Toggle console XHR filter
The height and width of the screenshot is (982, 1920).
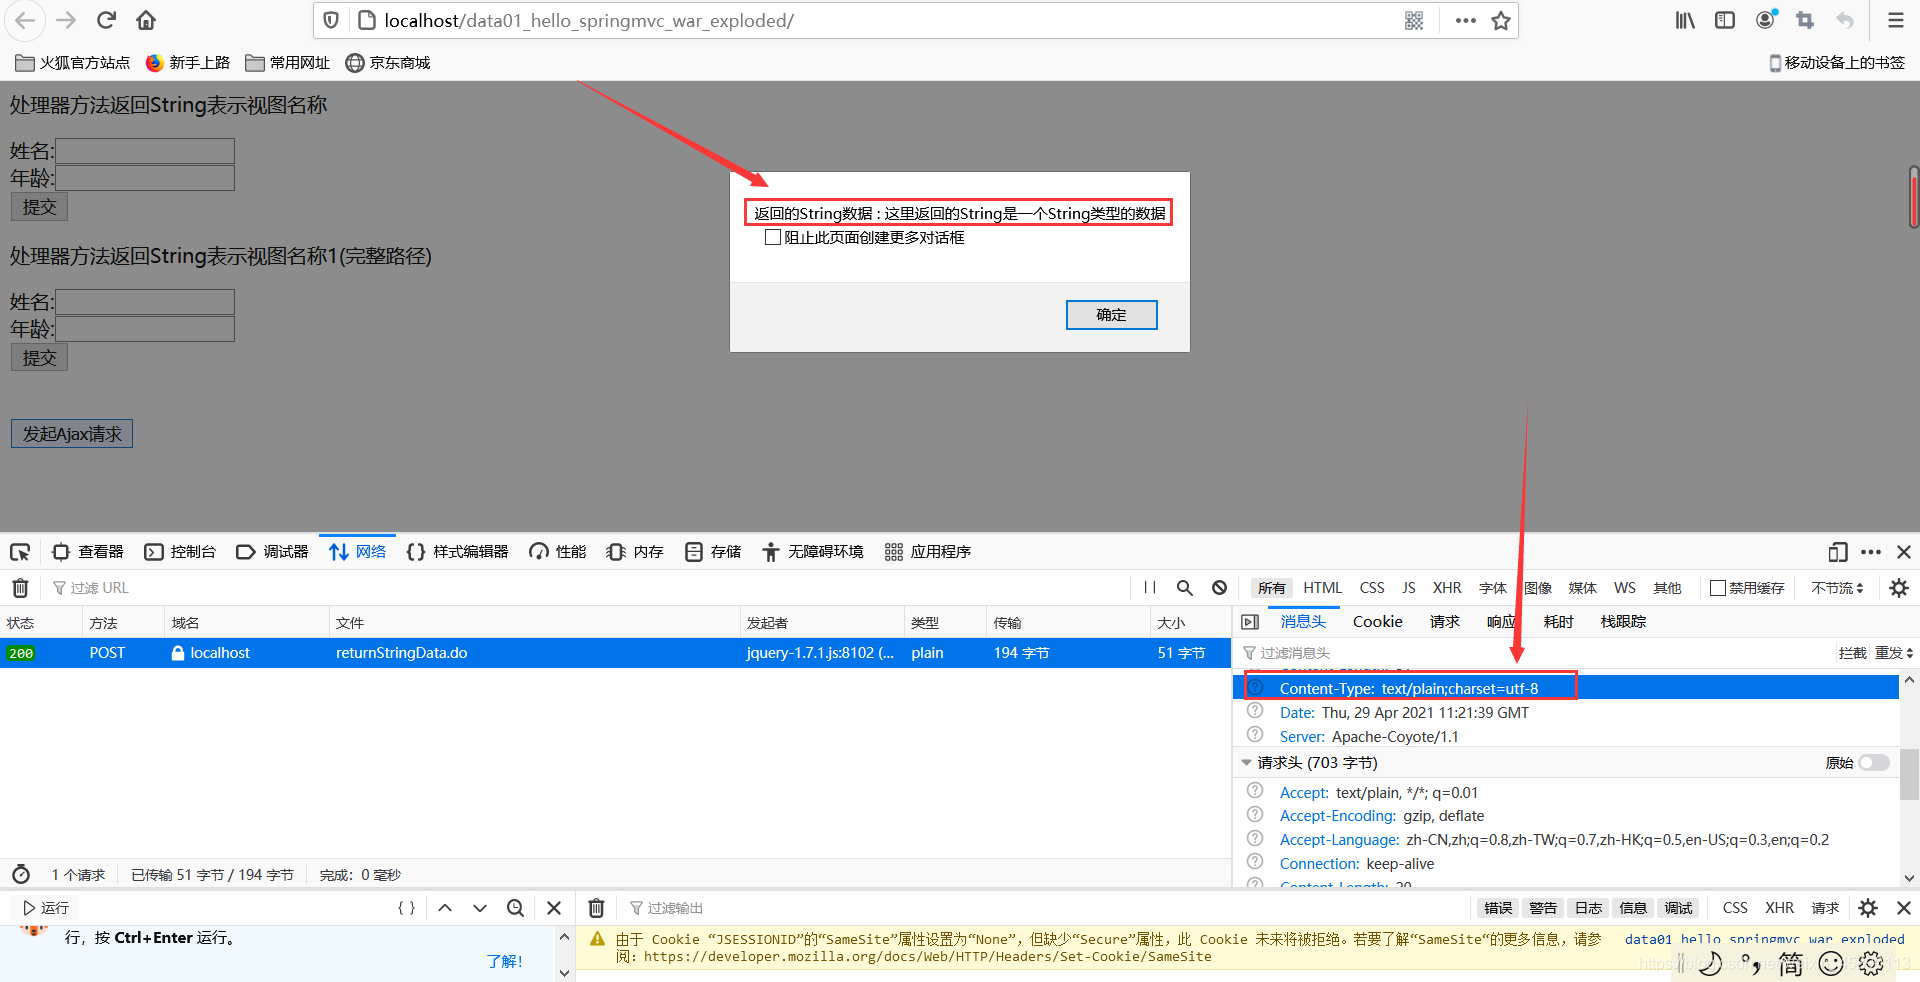[x=1779, y=908]
